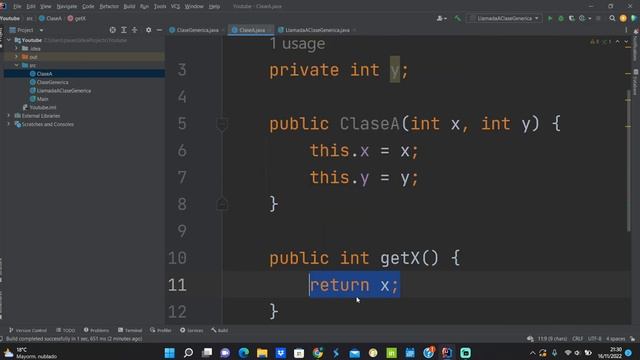Screen dimensions: 640x360
Task: Click the Build project hammer icon
Action: pyautogui.click(x=458, y=18)
